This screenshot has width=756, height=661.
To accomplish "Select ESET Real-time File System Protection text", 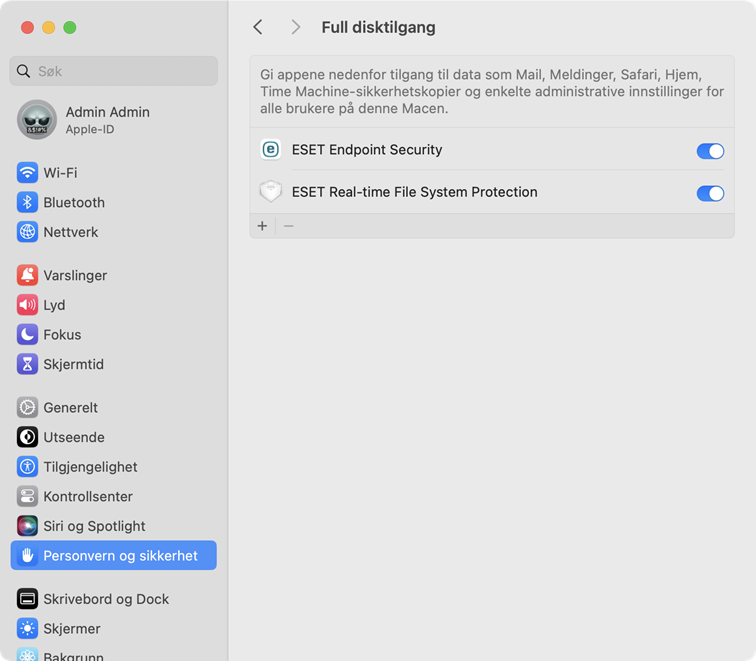I will (x=415, y=192).
